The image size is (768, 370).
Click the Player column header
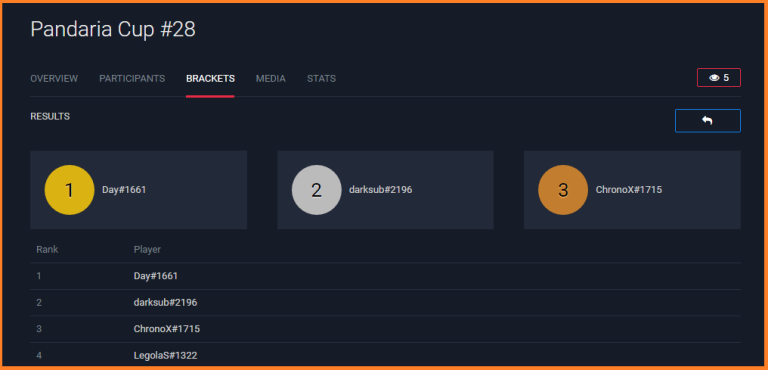pyautogui.click(x=147, y=249)
